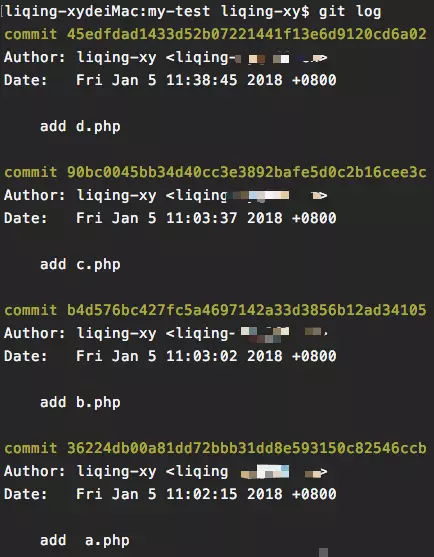Click the 'add b.php' commit message

[x=80, y=403]
